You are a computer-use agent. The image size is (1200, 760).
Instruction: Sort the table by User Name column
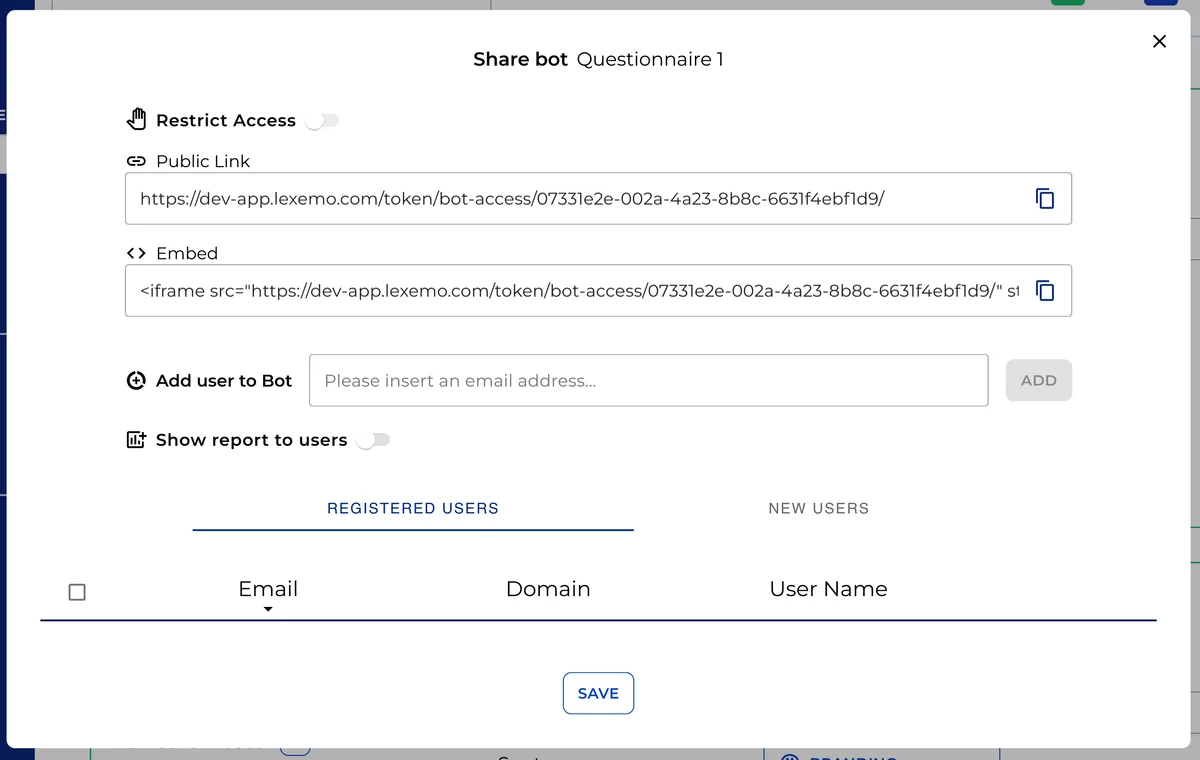point(828,589)
